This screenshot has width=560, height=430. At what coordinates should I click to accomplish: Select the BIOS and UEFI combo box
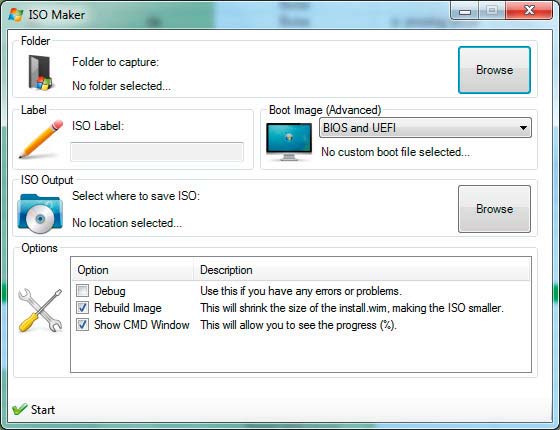[425, 128]
